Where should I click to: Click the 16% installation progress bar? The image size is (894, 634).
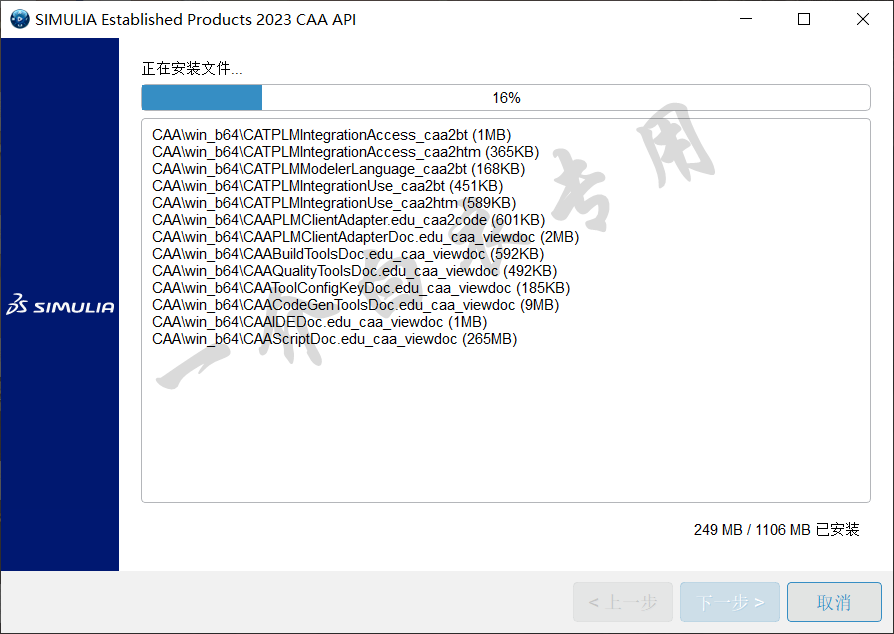pyautogui.click(x=506, y=97)
